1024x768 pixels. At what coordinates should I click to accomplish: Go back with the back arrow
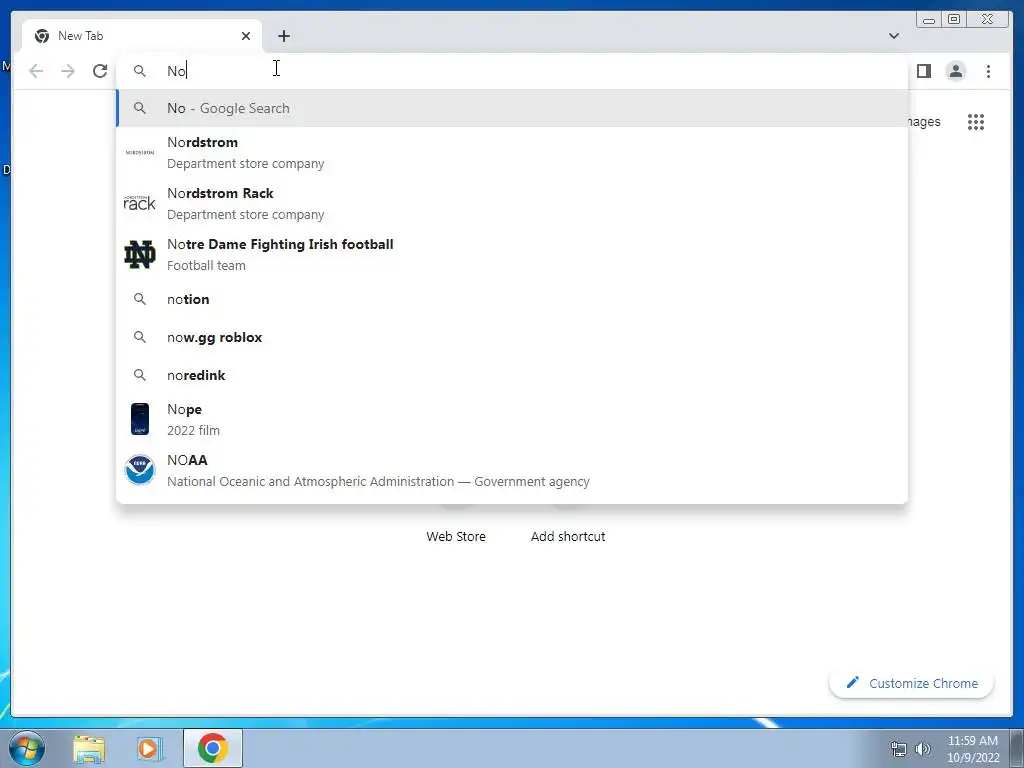(36, 71)
